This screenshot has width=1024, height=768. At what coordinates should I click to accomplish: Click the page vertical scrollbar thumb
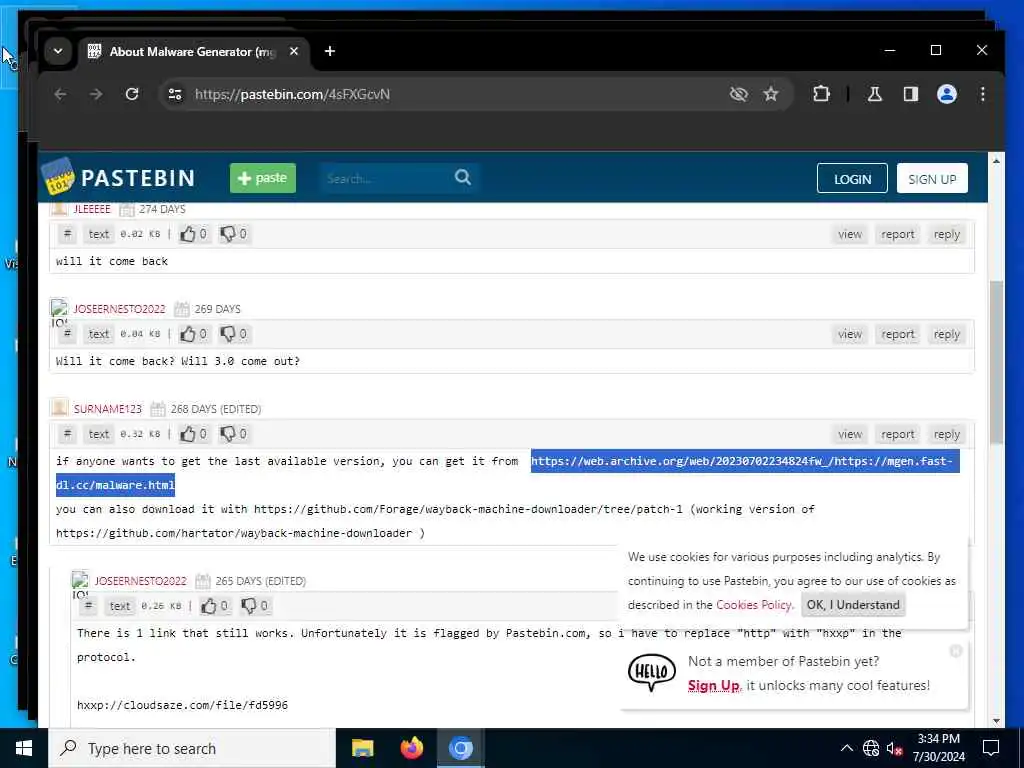tap(996, 362)
